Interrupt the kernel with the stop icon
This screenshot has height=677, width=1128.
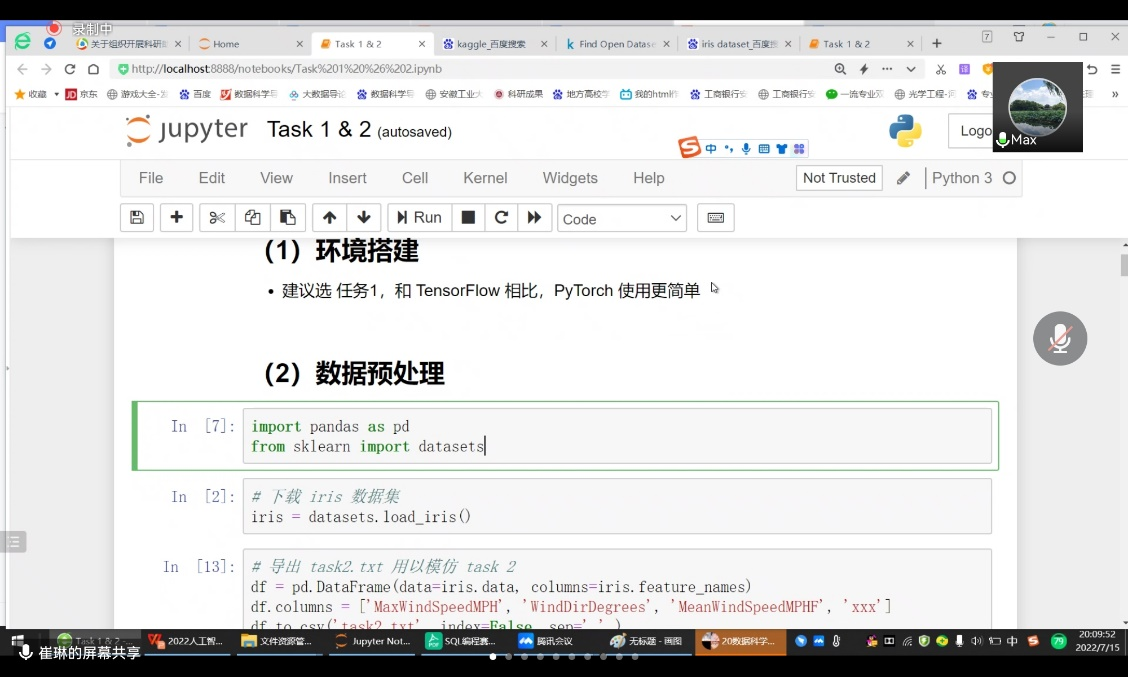467,218
